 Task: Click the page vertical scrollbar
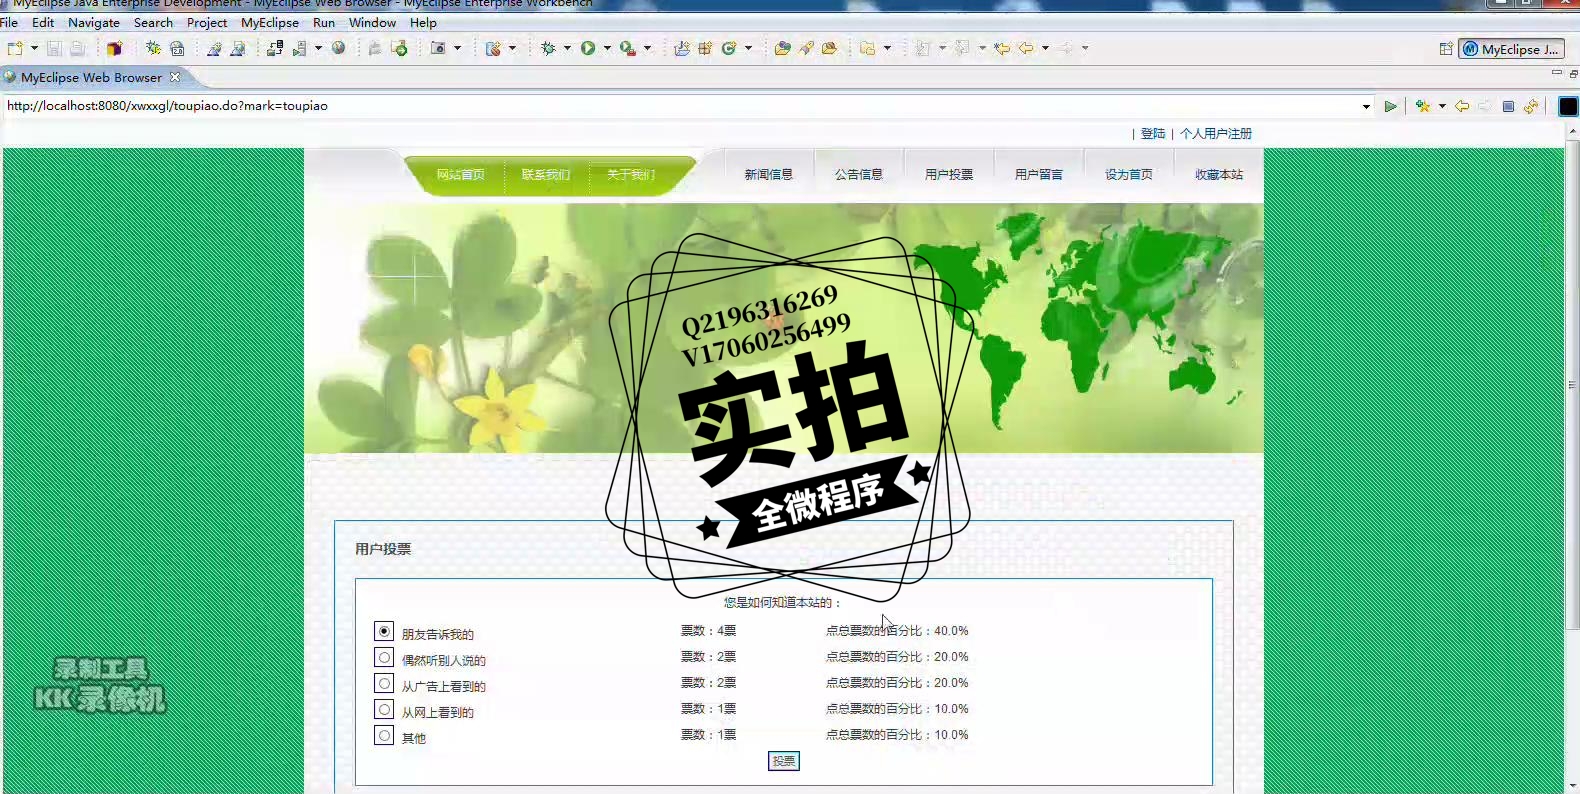point(1572,385)
